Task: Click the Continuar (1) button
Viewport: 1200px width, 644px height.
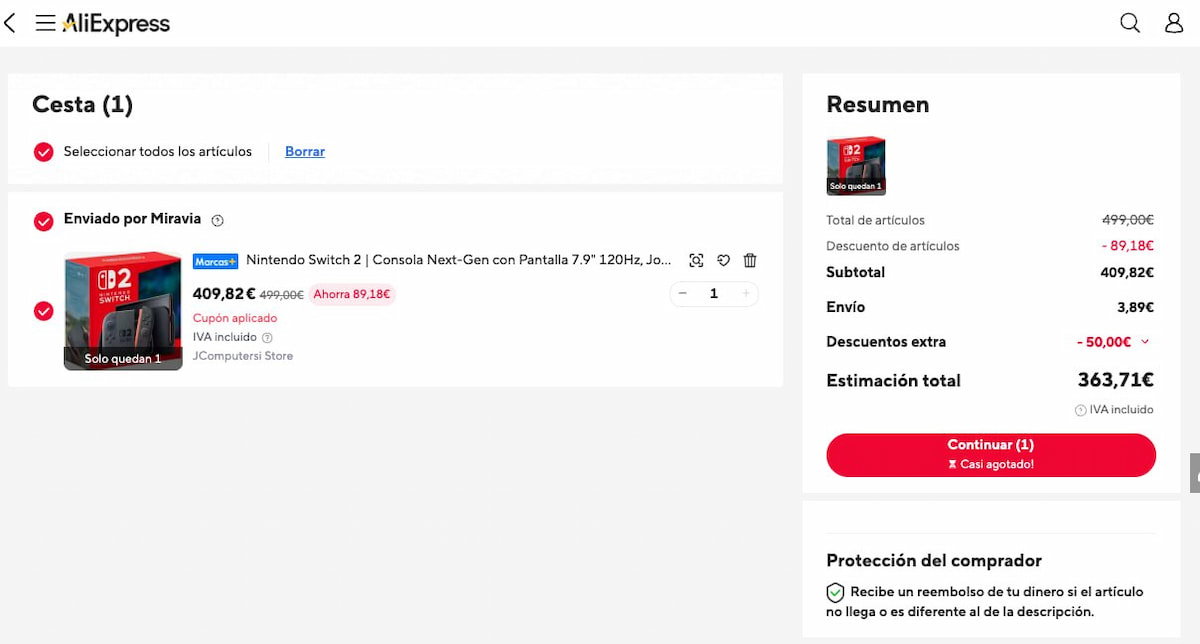Action: tap(991, 455)
